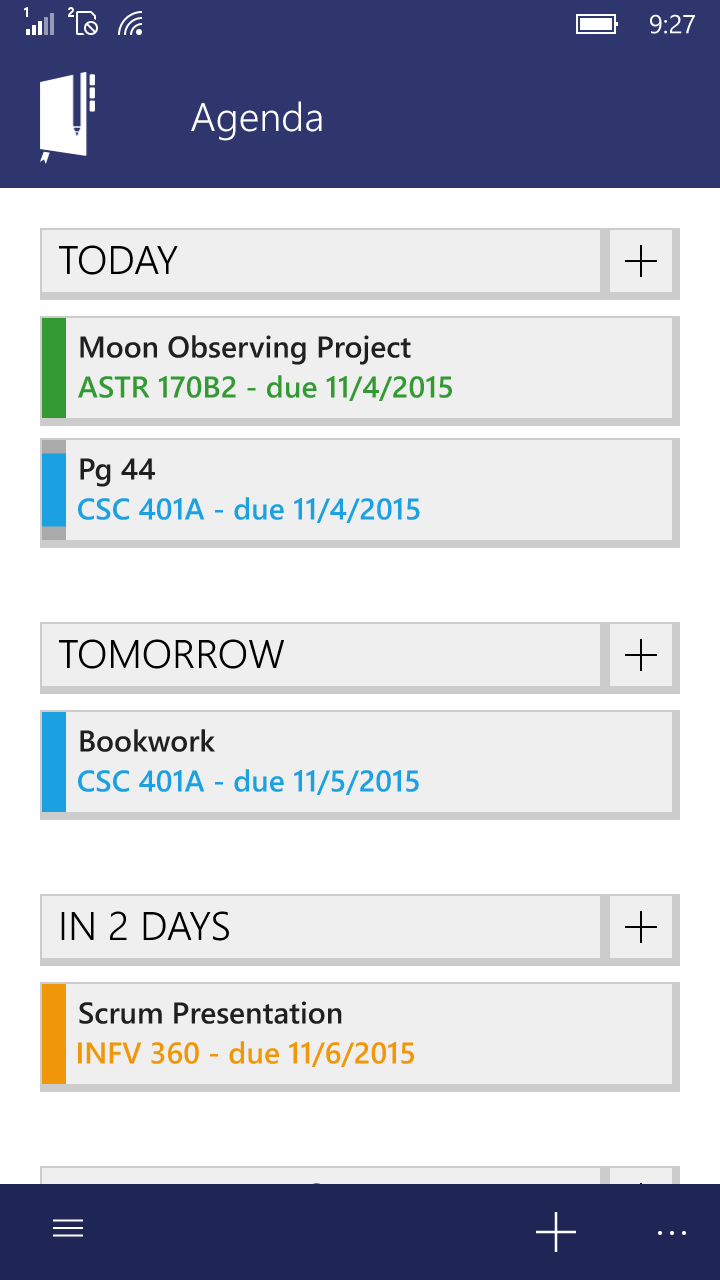Tap the plus icon in bottom bar
The width and height of the screenshot is (720, 1280).
(555, 1231)
